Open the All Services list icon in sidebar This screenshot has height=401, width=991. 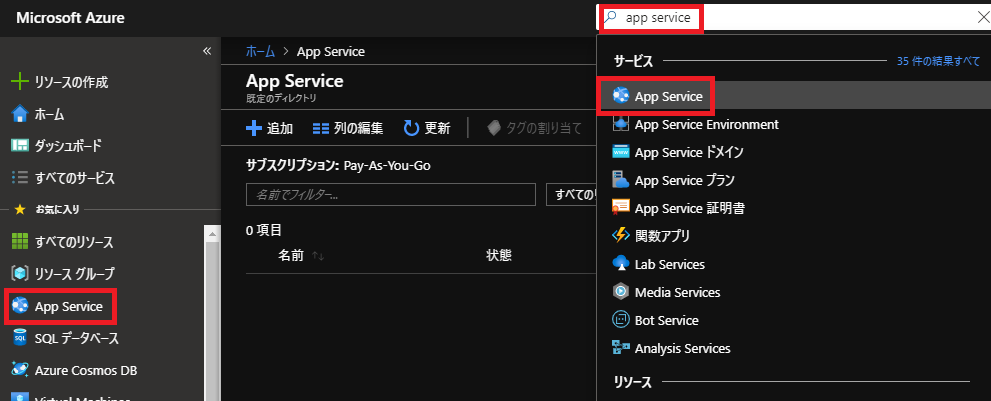click(x=20, y=178)
